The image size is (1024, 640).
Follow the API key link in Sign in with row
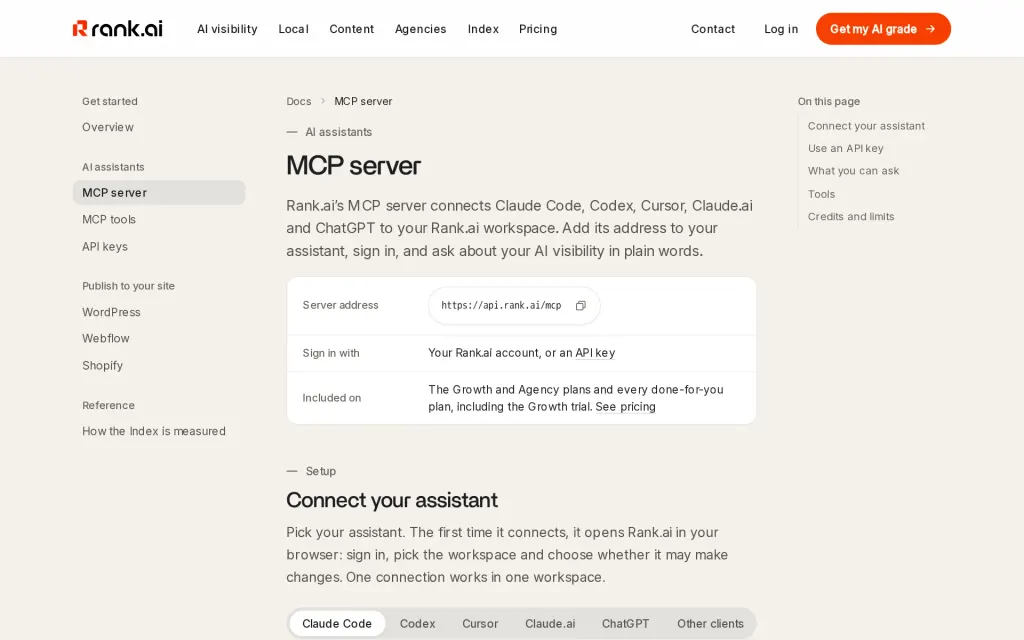pos(595,353)
